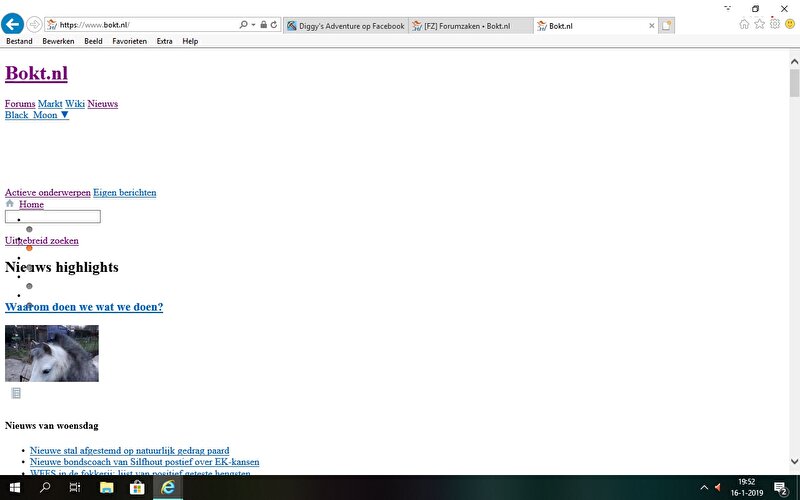Click the muted volume tray icon
800x500 pixels.
(x=718, y=488)
